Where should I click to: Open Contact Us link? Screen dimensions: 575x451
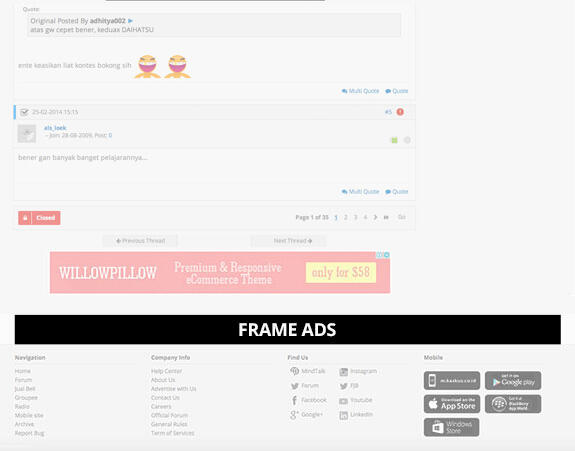165,397
